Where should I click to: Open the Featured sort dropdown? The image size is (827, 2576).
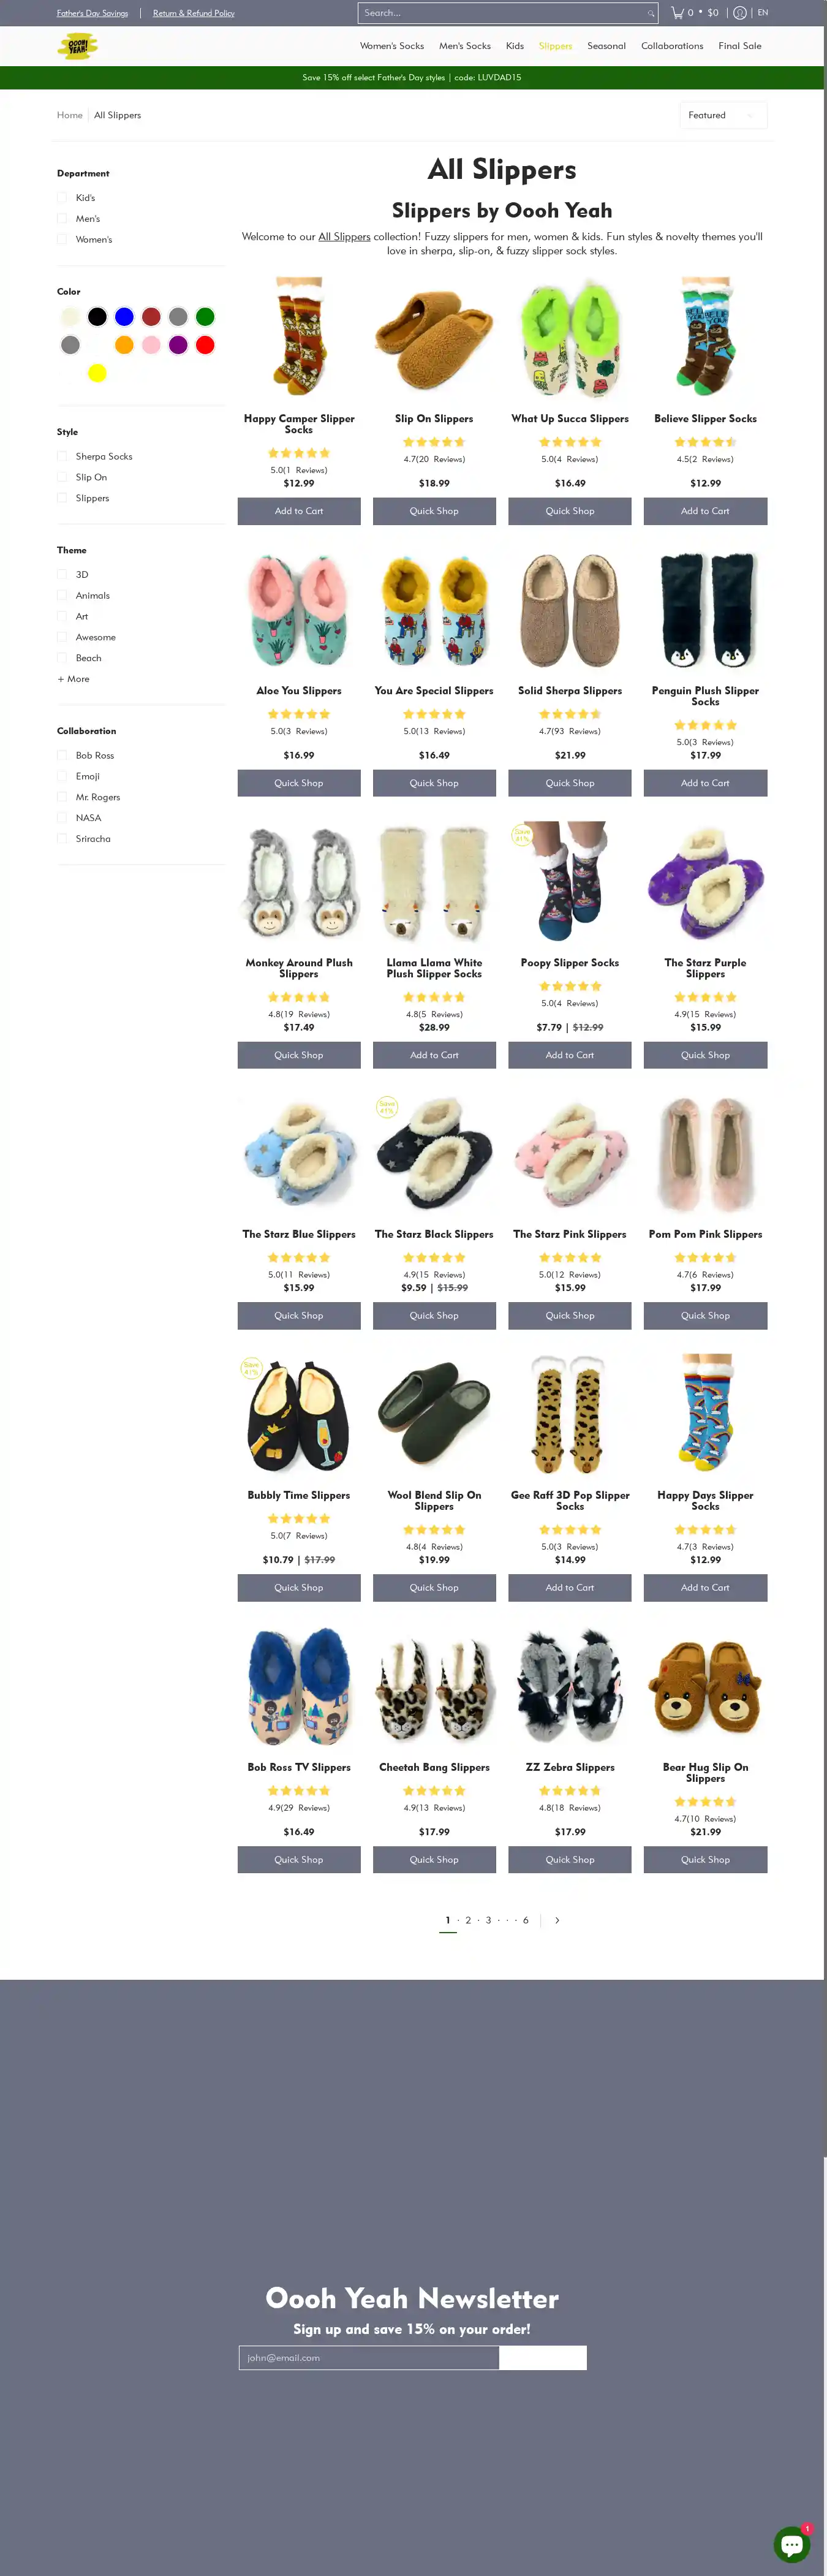click(723, 115)
